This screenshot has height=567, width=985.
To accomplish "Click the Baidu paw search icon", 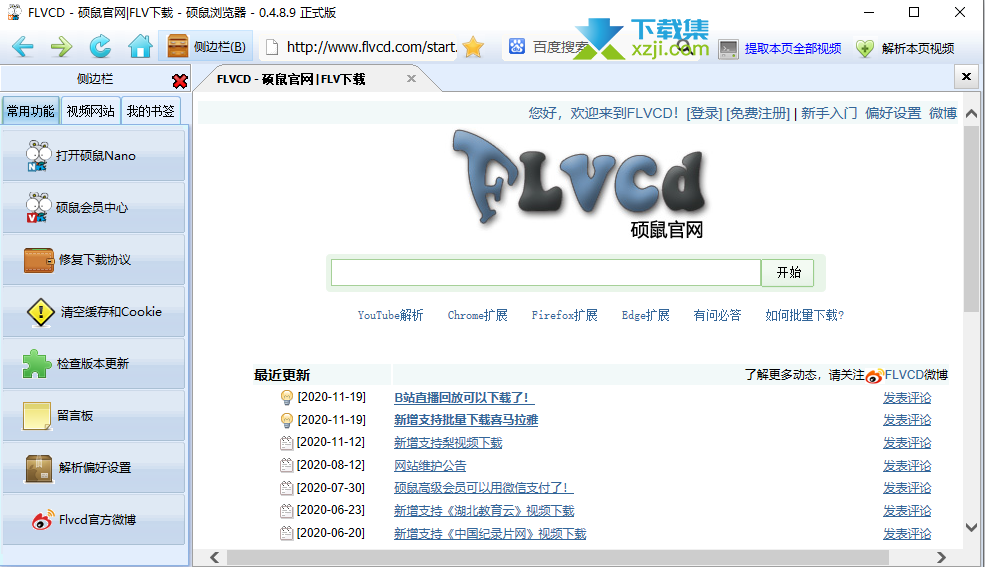I will pyautogui.click(x=517, y=46).
